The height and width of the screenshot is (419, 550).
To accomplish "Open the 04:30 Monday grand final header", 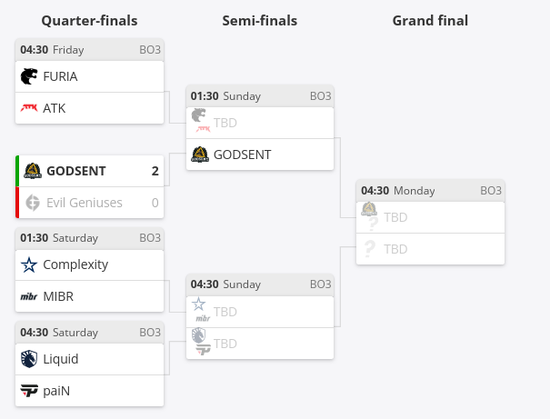I will (x=430, y=191).
